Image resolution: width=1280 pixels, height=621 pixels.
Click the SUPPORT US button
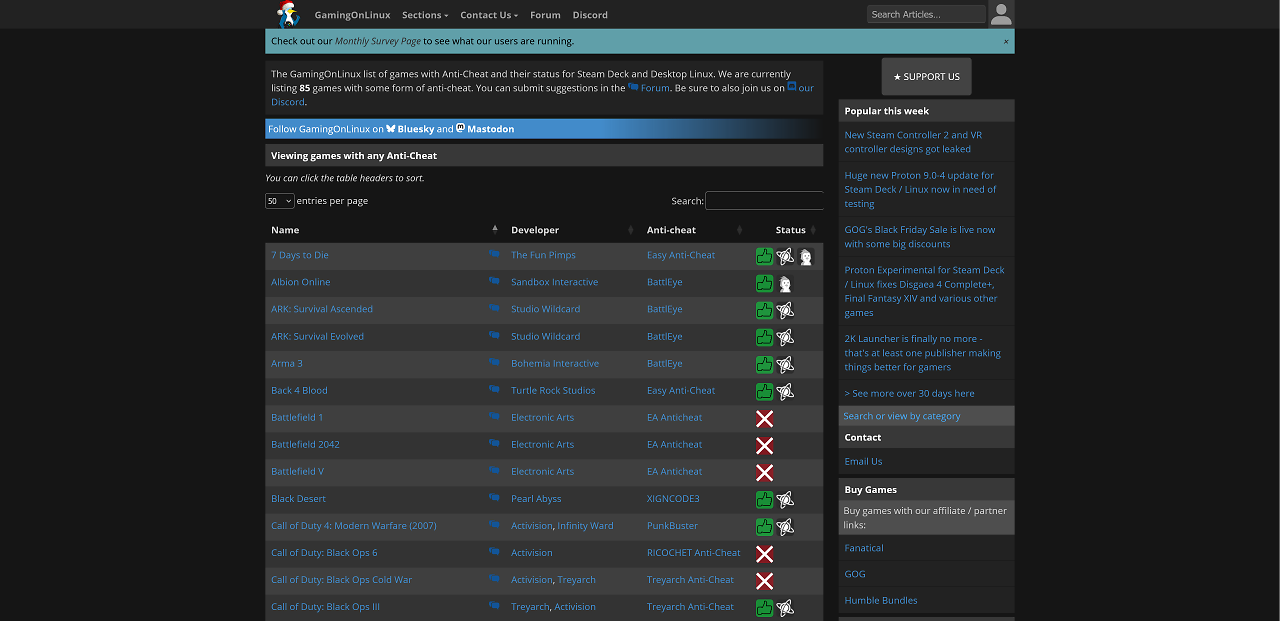click(x=926, y=76)
